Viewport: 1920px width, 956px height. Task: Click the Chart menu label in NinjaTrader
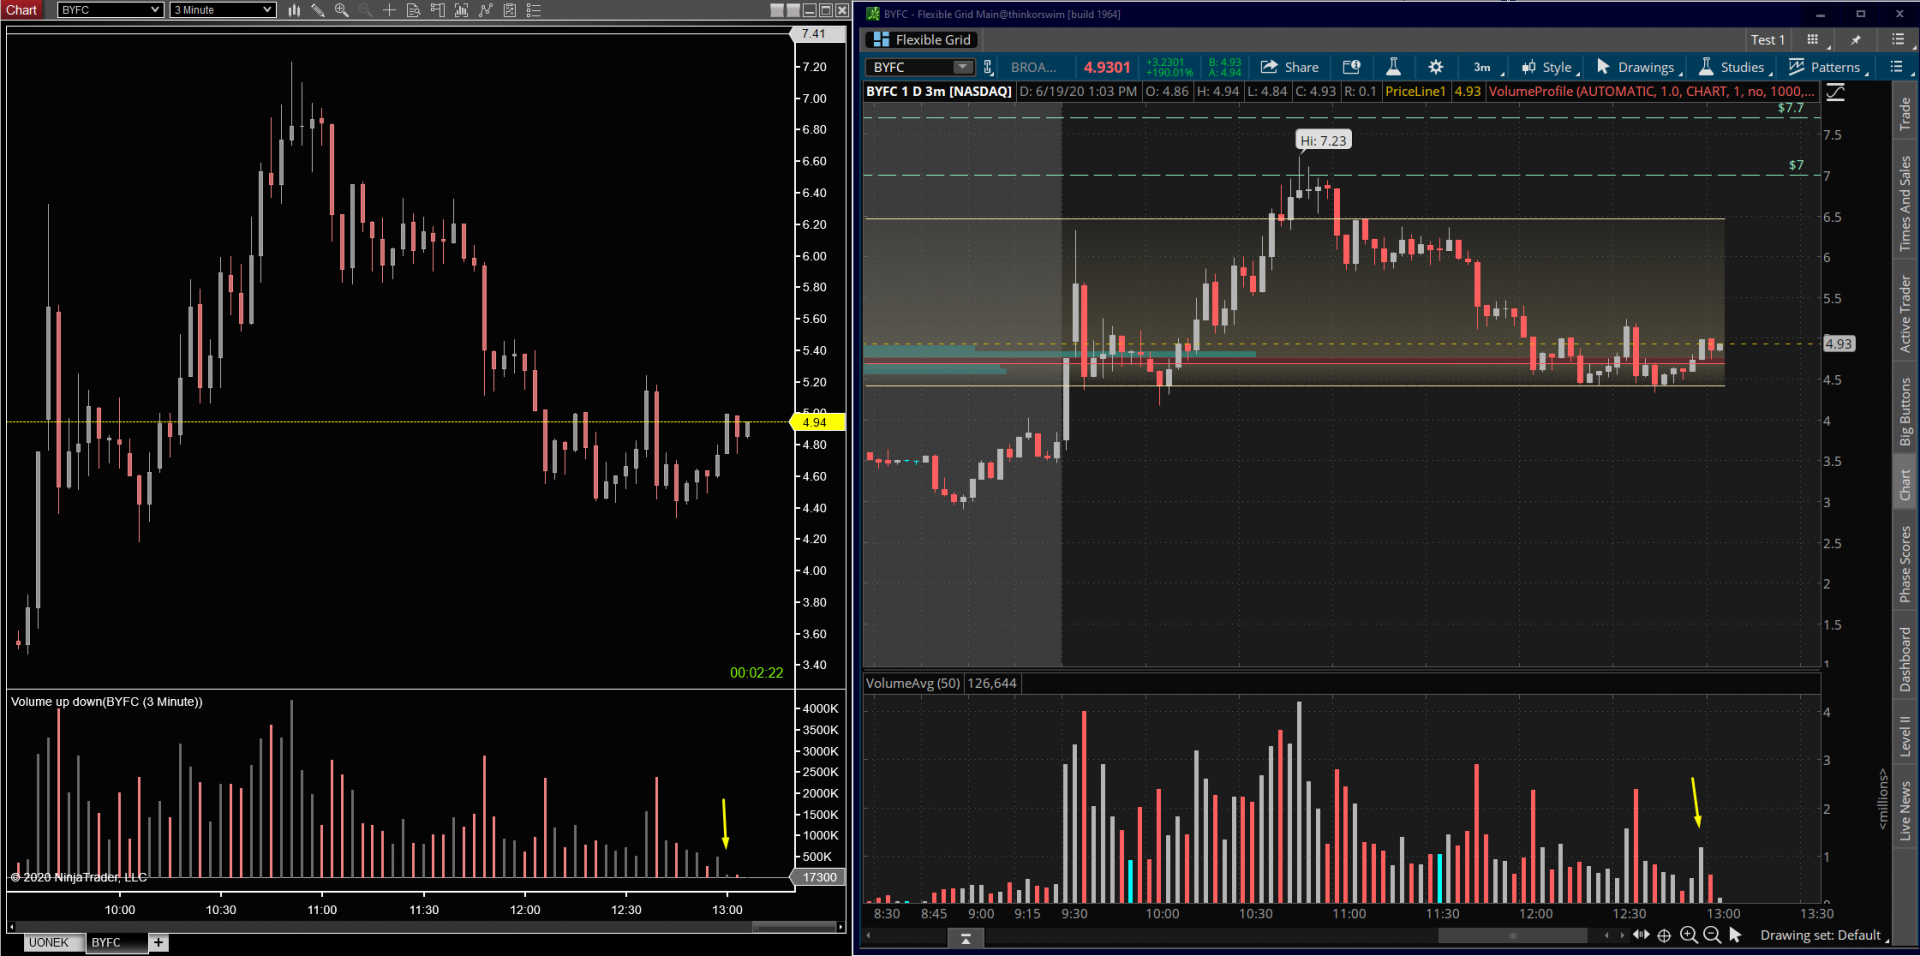[x=22, y=10]
